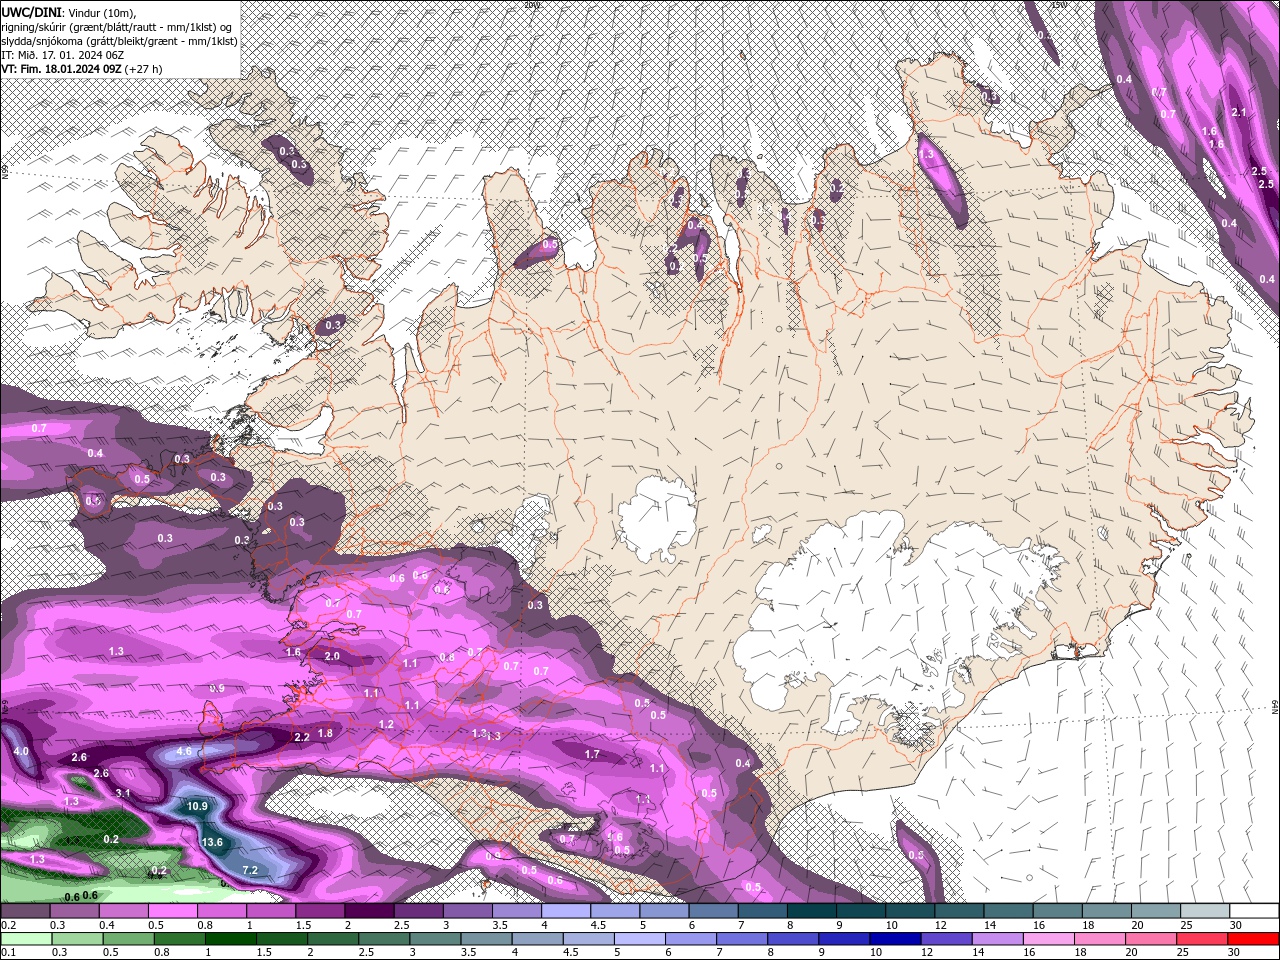Click the 2.0 snowfall value on the map
This screenshot has height=960, width=1280.
332,656
